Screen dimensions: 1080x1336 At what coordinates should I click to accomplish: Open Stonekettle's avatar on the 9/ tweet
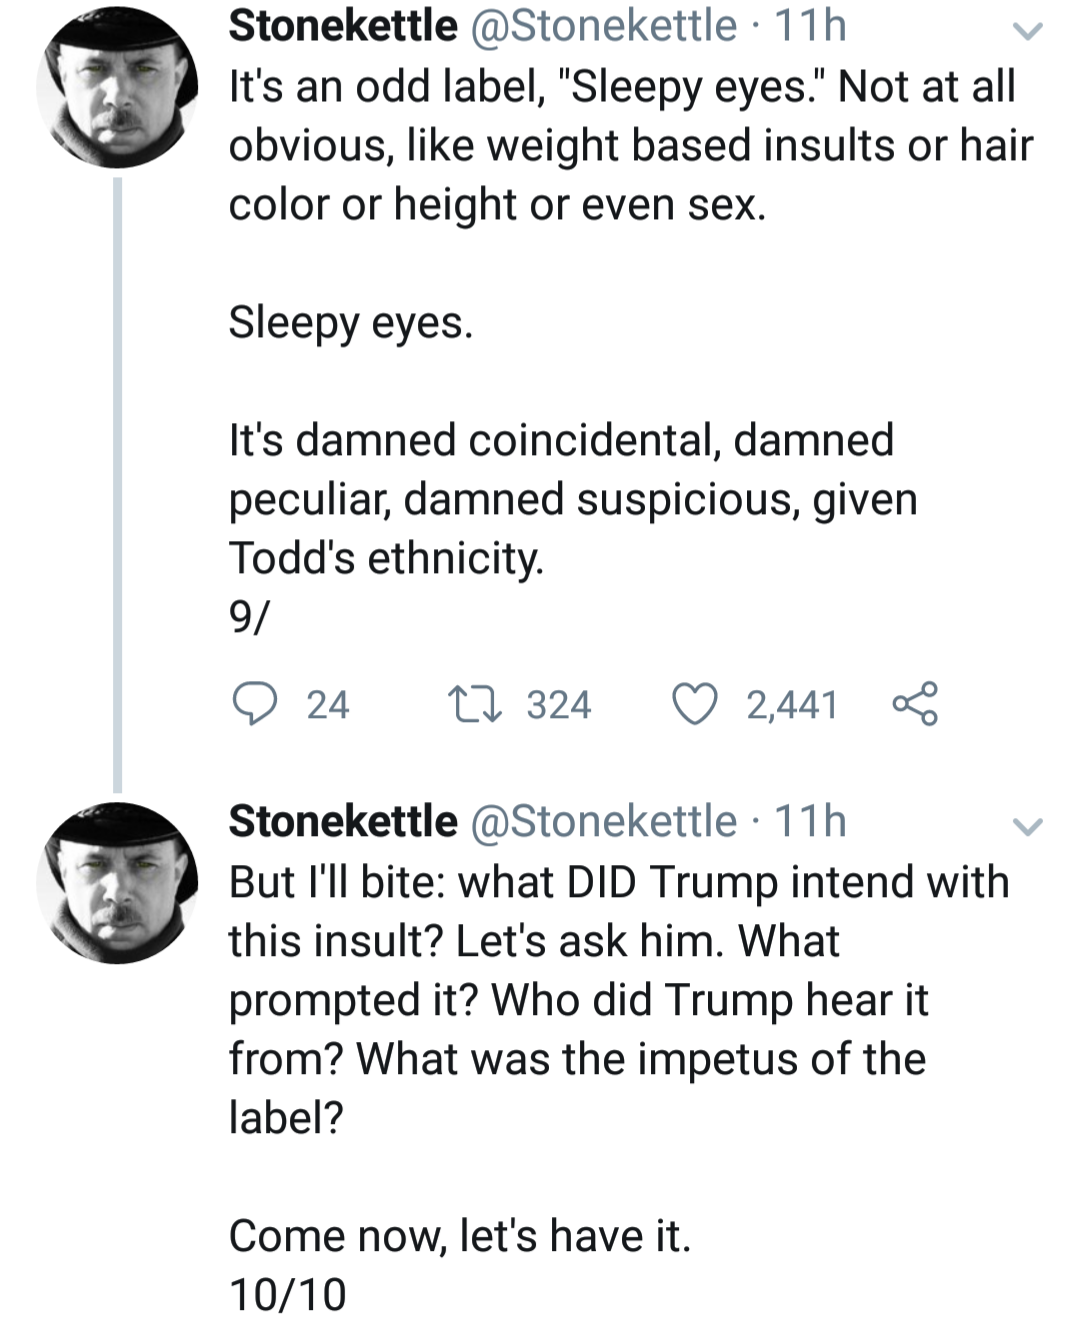tap(118, 88)
